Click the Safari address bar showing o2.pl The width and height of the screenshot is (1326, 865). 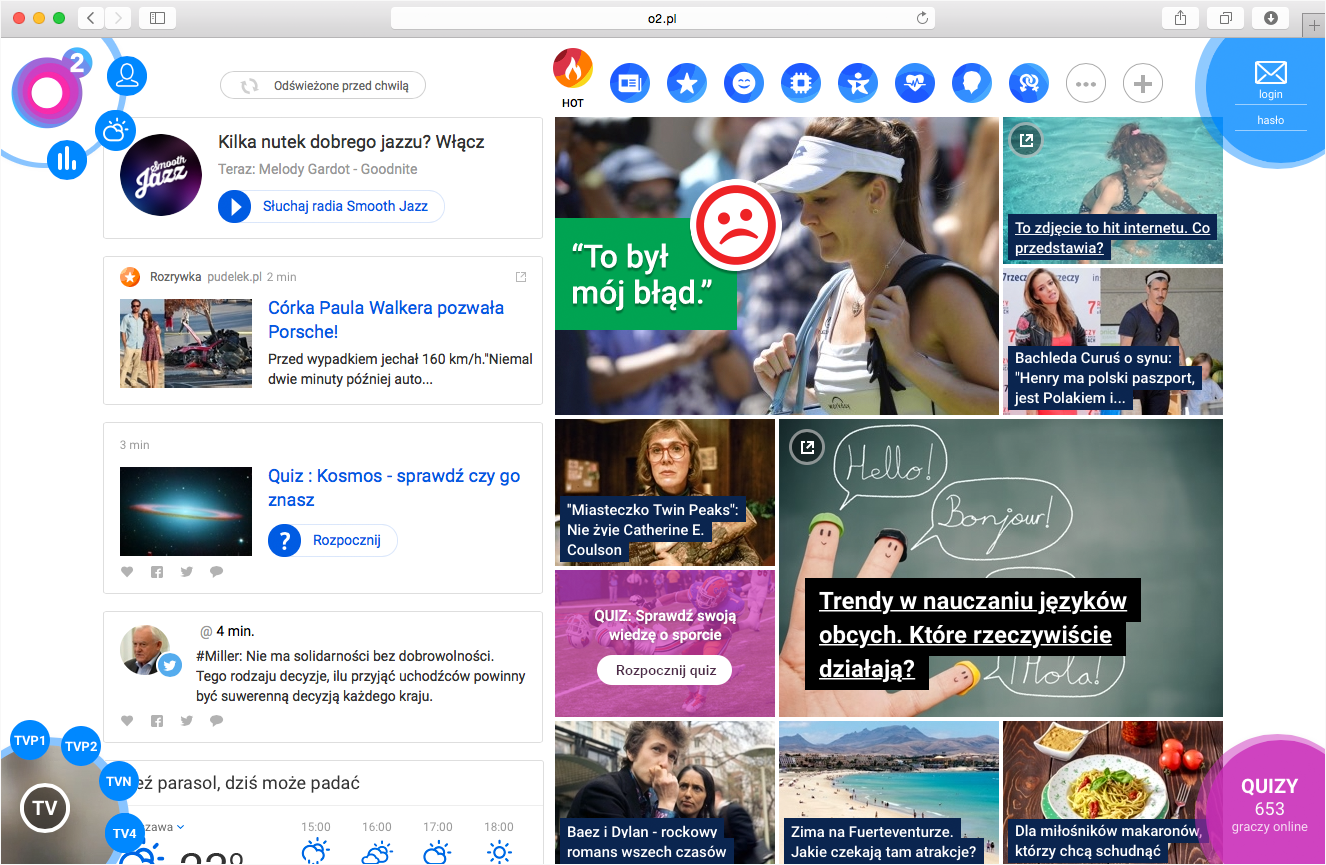click(662, 18)
